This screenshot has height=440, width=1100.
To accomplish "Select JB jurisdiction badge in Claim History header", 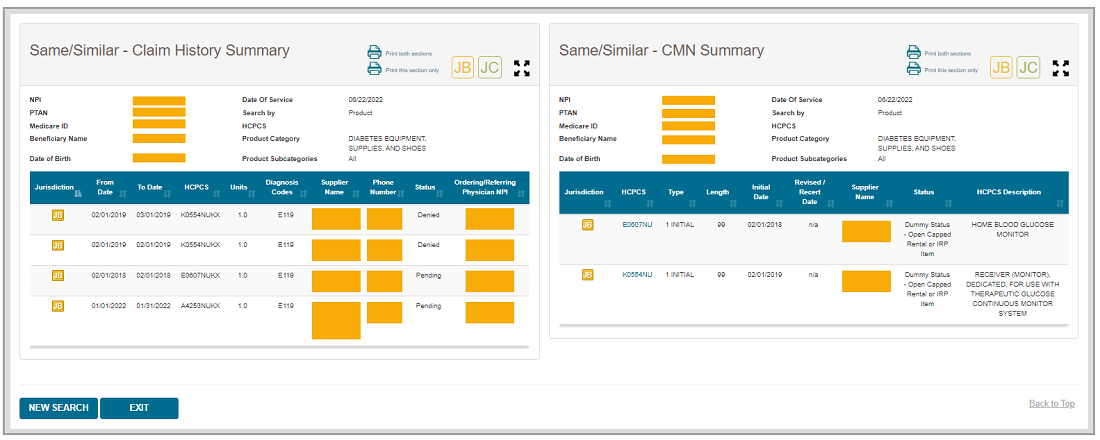I will click(x=463, y=67).
